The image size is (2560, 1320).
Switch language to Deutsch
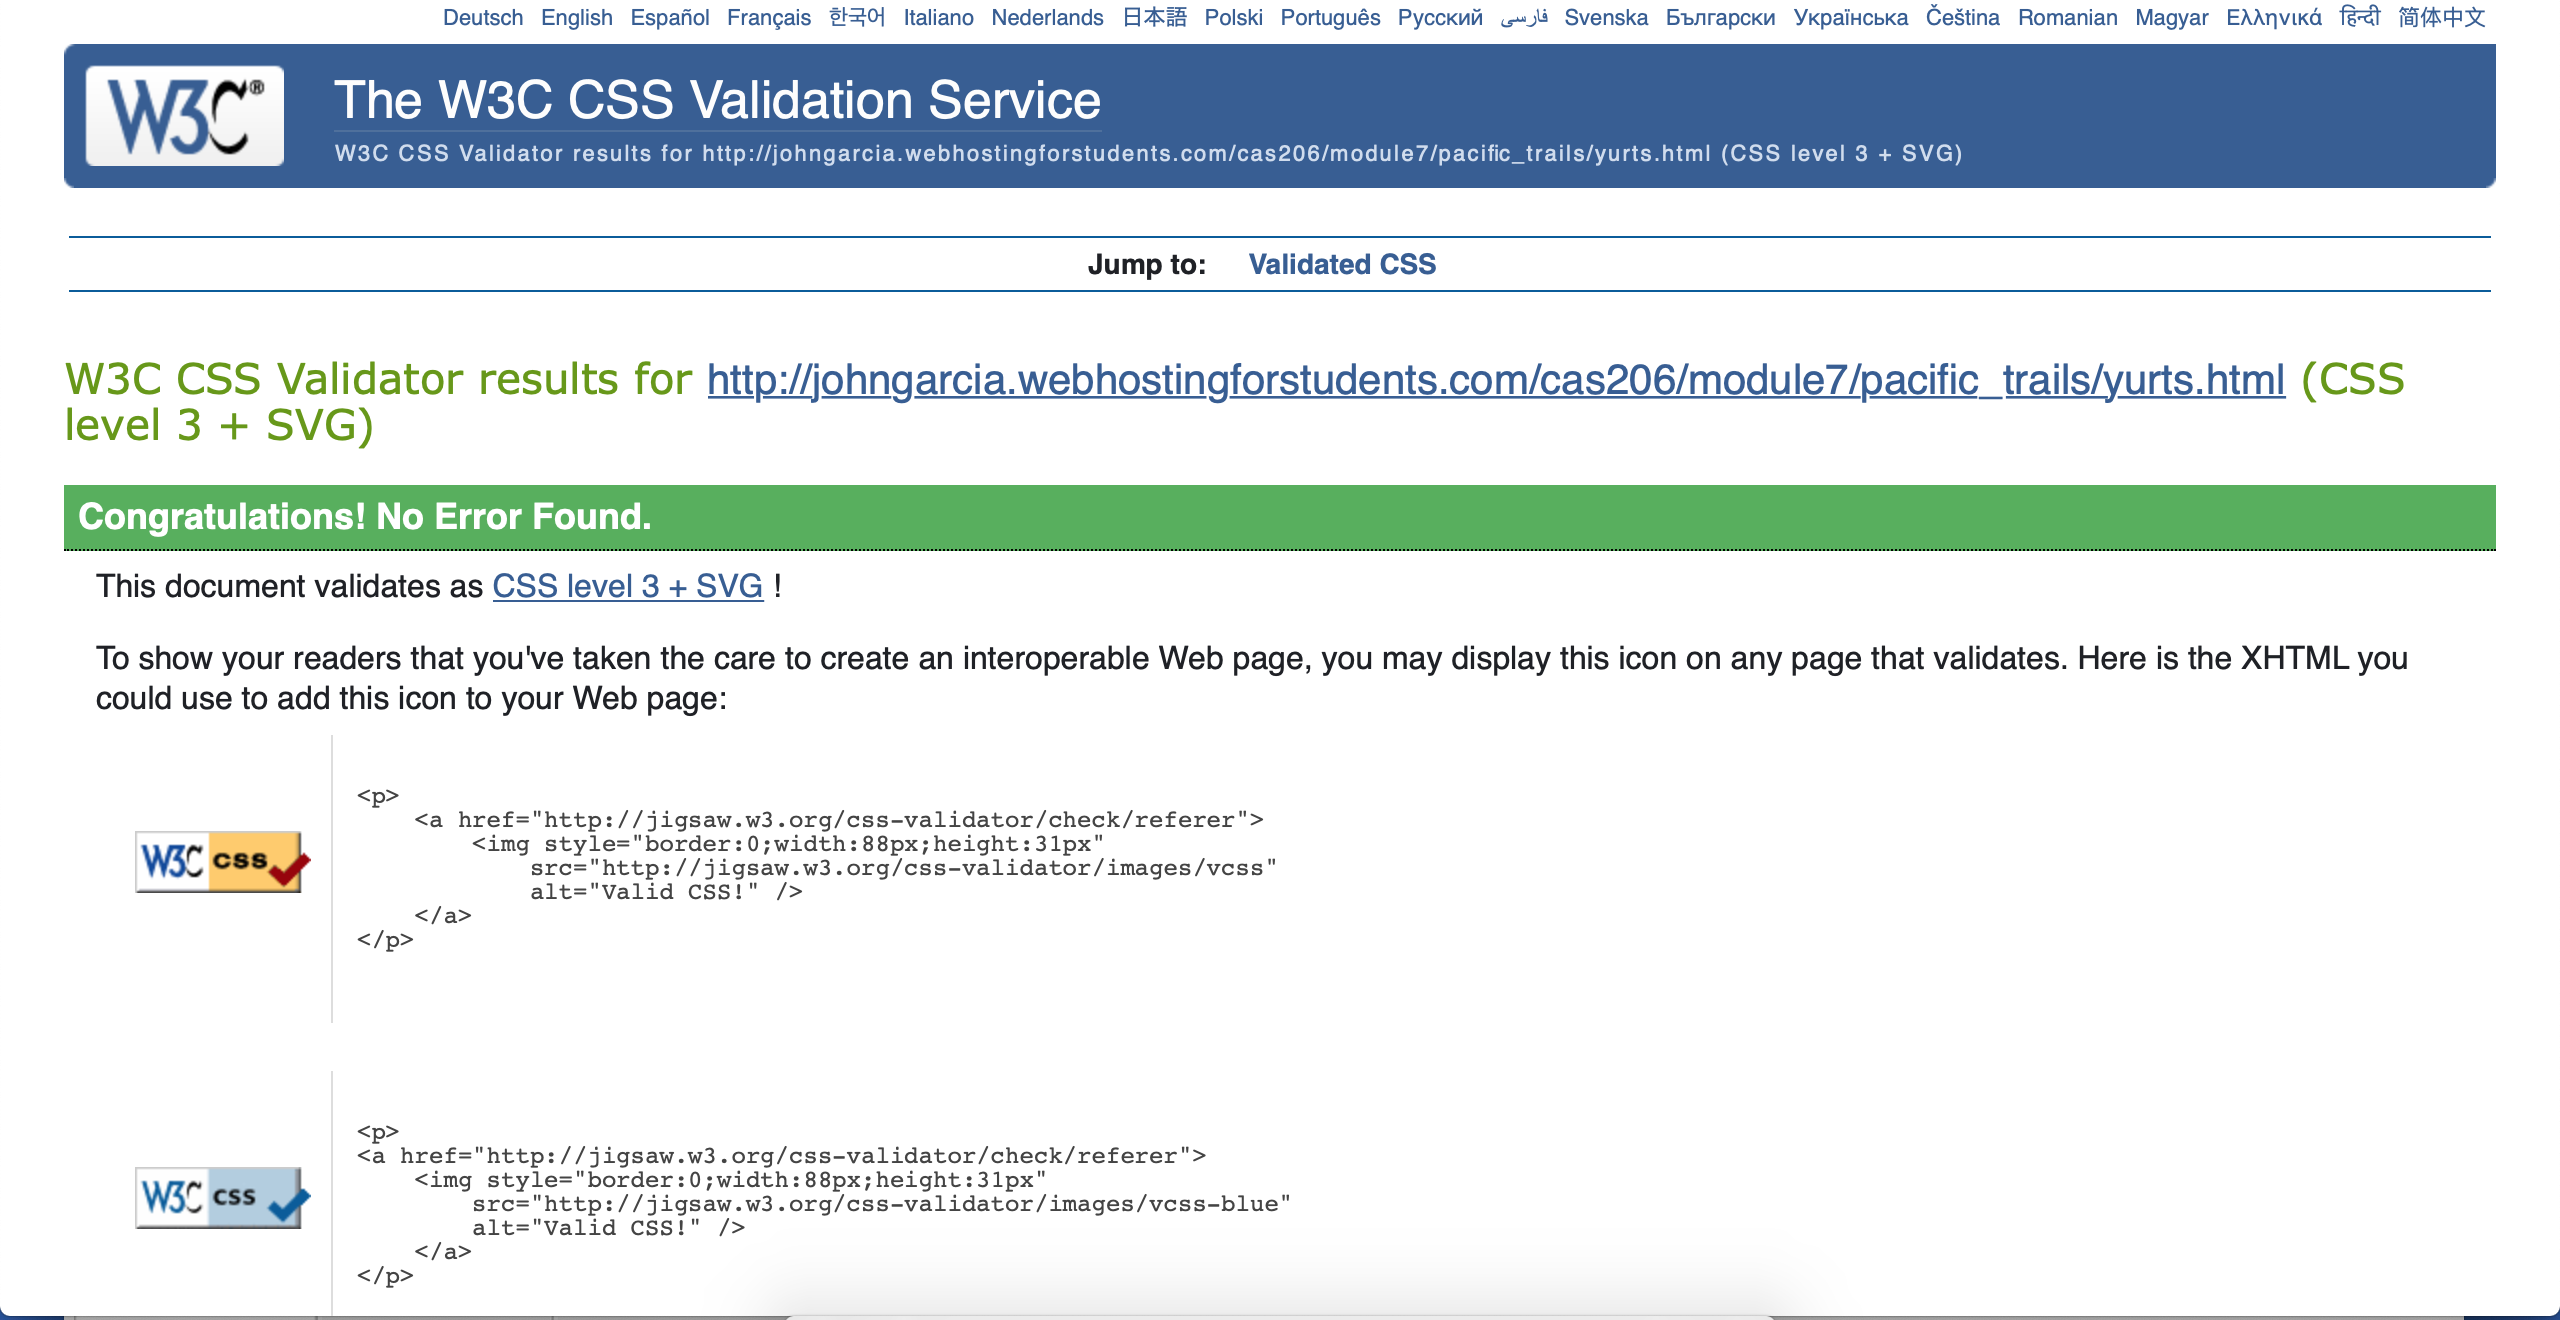[x=483, y=18]
